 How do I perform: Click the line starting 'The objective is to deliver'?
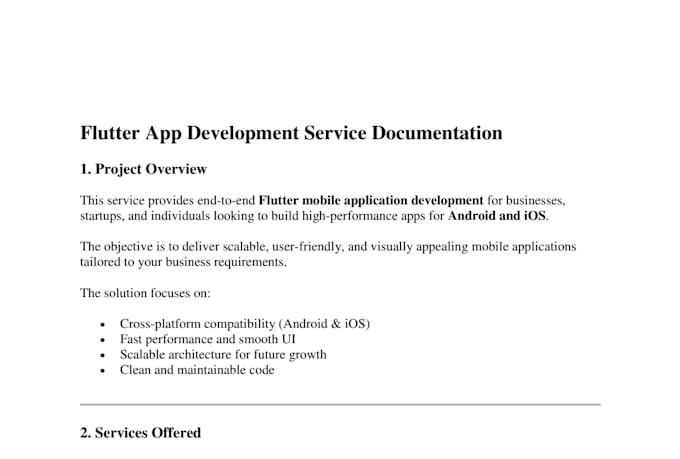click(328, 247)
